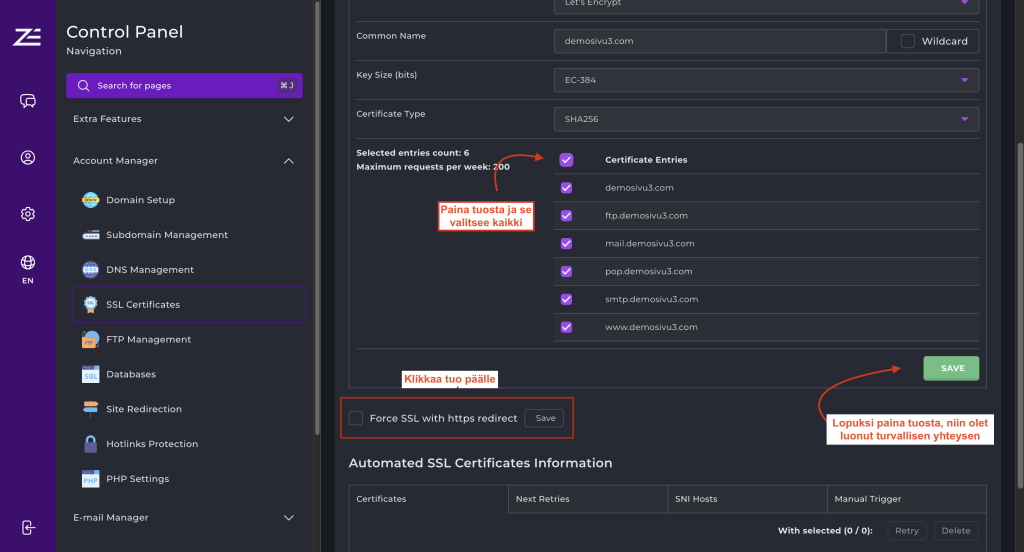
Task: Click the Common Name input field
Action: (x=718, y=41)
